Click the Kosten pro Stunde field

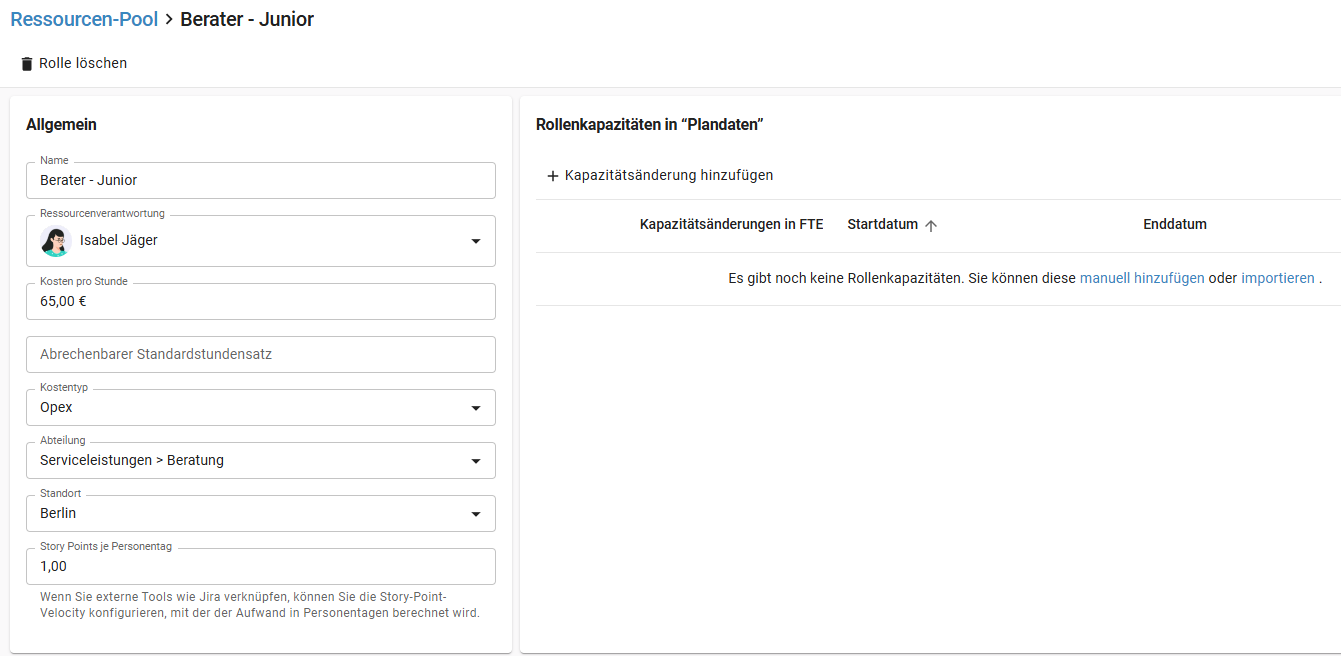click(261, 301)
